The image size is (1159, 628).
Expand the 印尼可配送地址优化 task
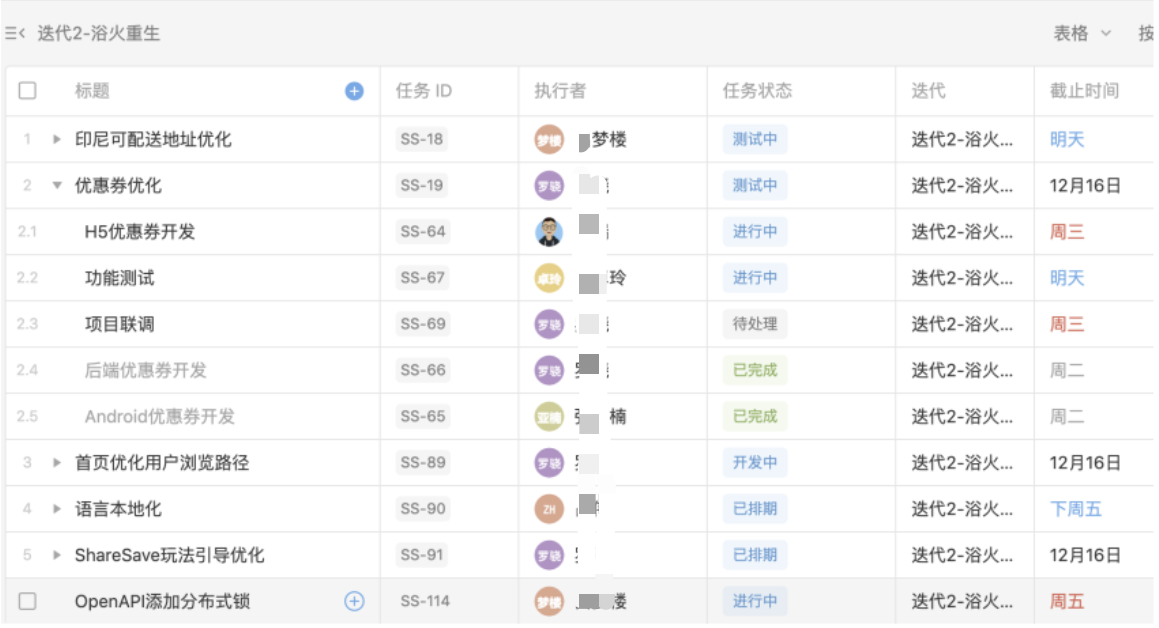pos(57,139)
